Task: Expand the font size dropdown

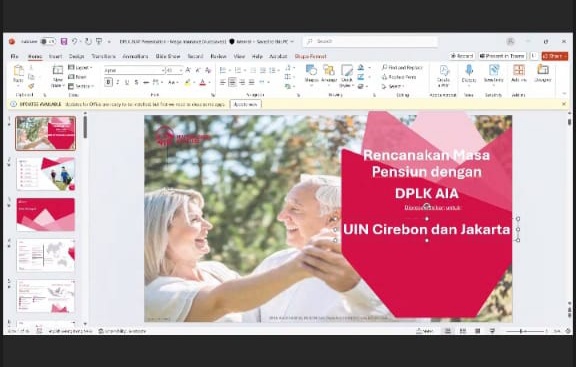Action: point(180,70)
